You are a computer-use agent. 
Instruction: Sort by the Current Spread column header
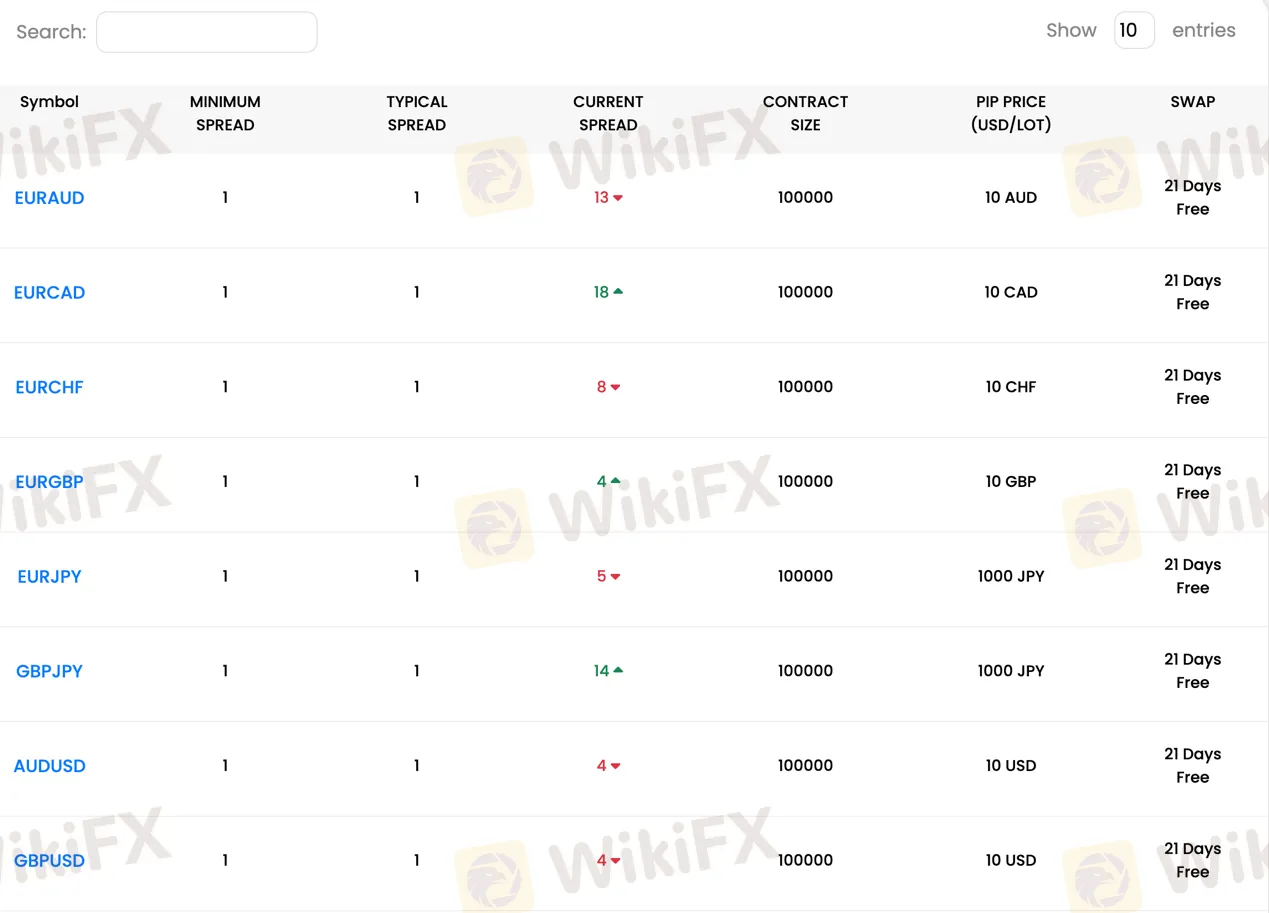click(x=608, y=113)
